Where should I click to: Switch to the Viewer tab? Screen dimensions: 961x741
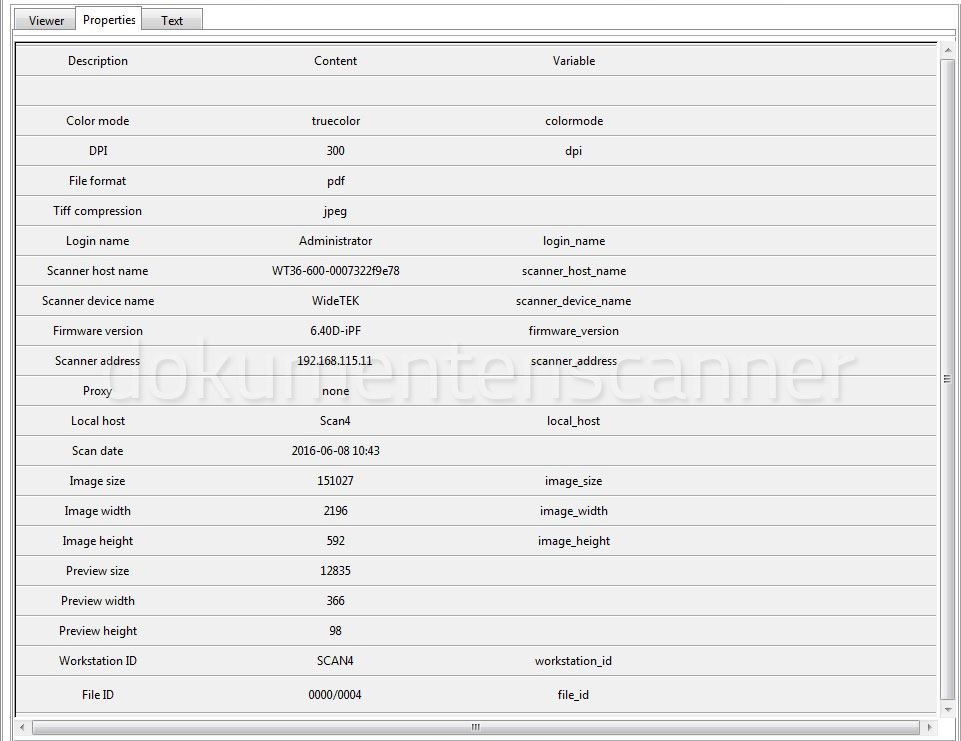click(x=46, y=20)
